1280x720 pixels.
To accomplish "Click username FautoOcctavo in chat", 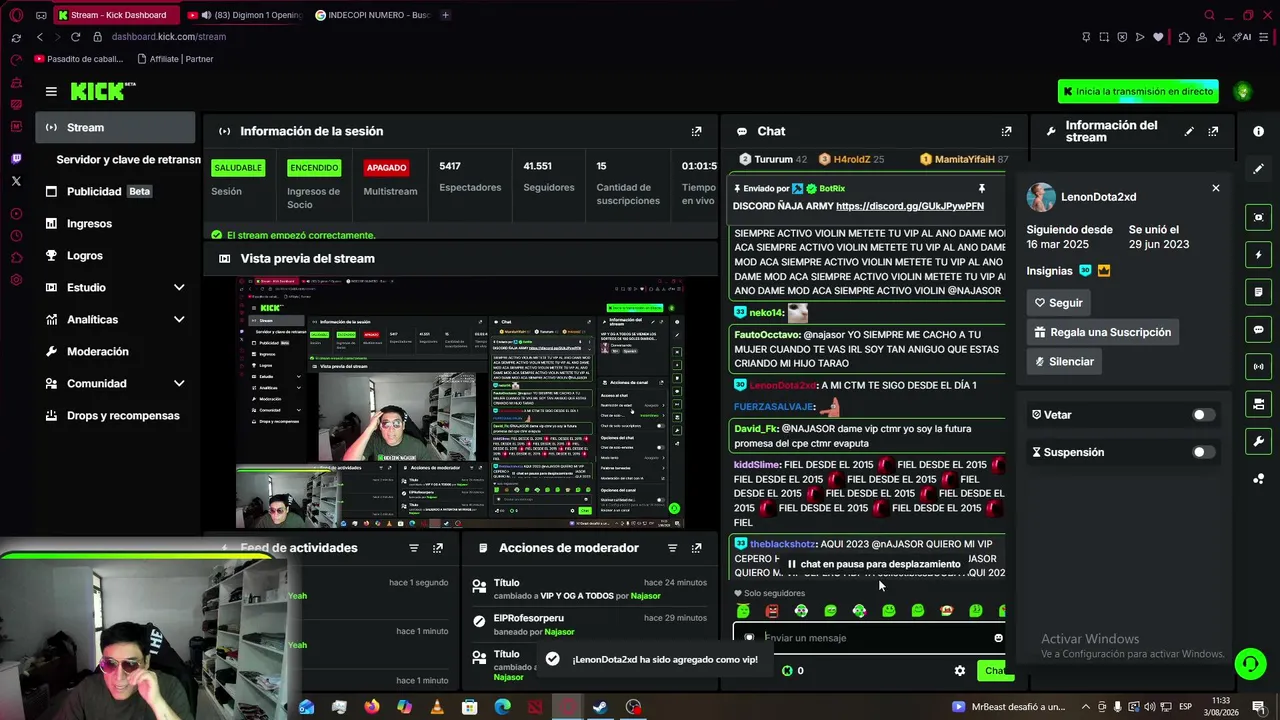I will (x=768, y=335).
